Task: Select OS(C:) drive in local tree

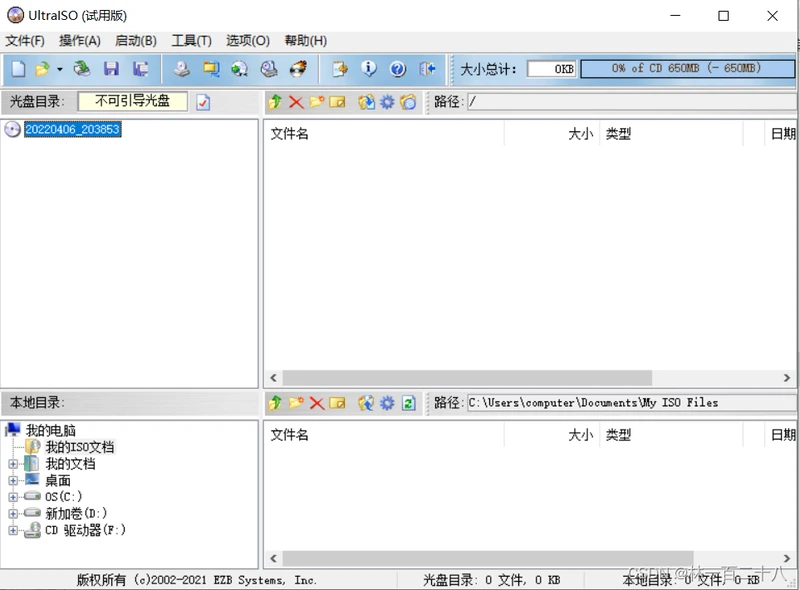Action: tap(63, 497)
